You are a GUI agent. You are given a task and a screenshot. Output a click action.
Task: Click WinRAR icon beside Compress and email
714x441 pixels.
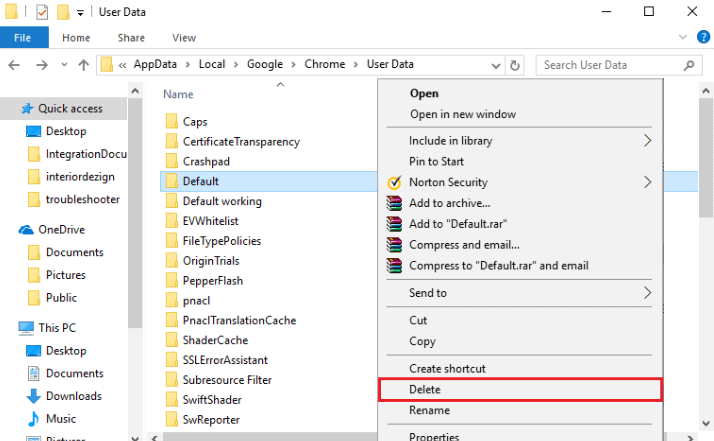(394, 245)
